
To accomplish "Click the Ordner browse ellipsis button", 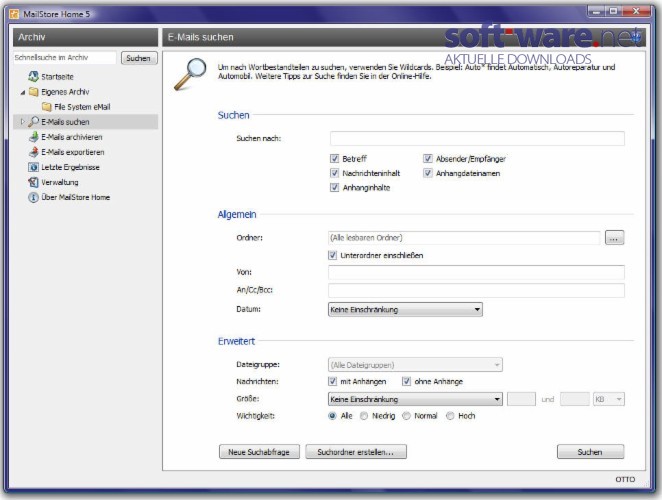I will 614,238.
